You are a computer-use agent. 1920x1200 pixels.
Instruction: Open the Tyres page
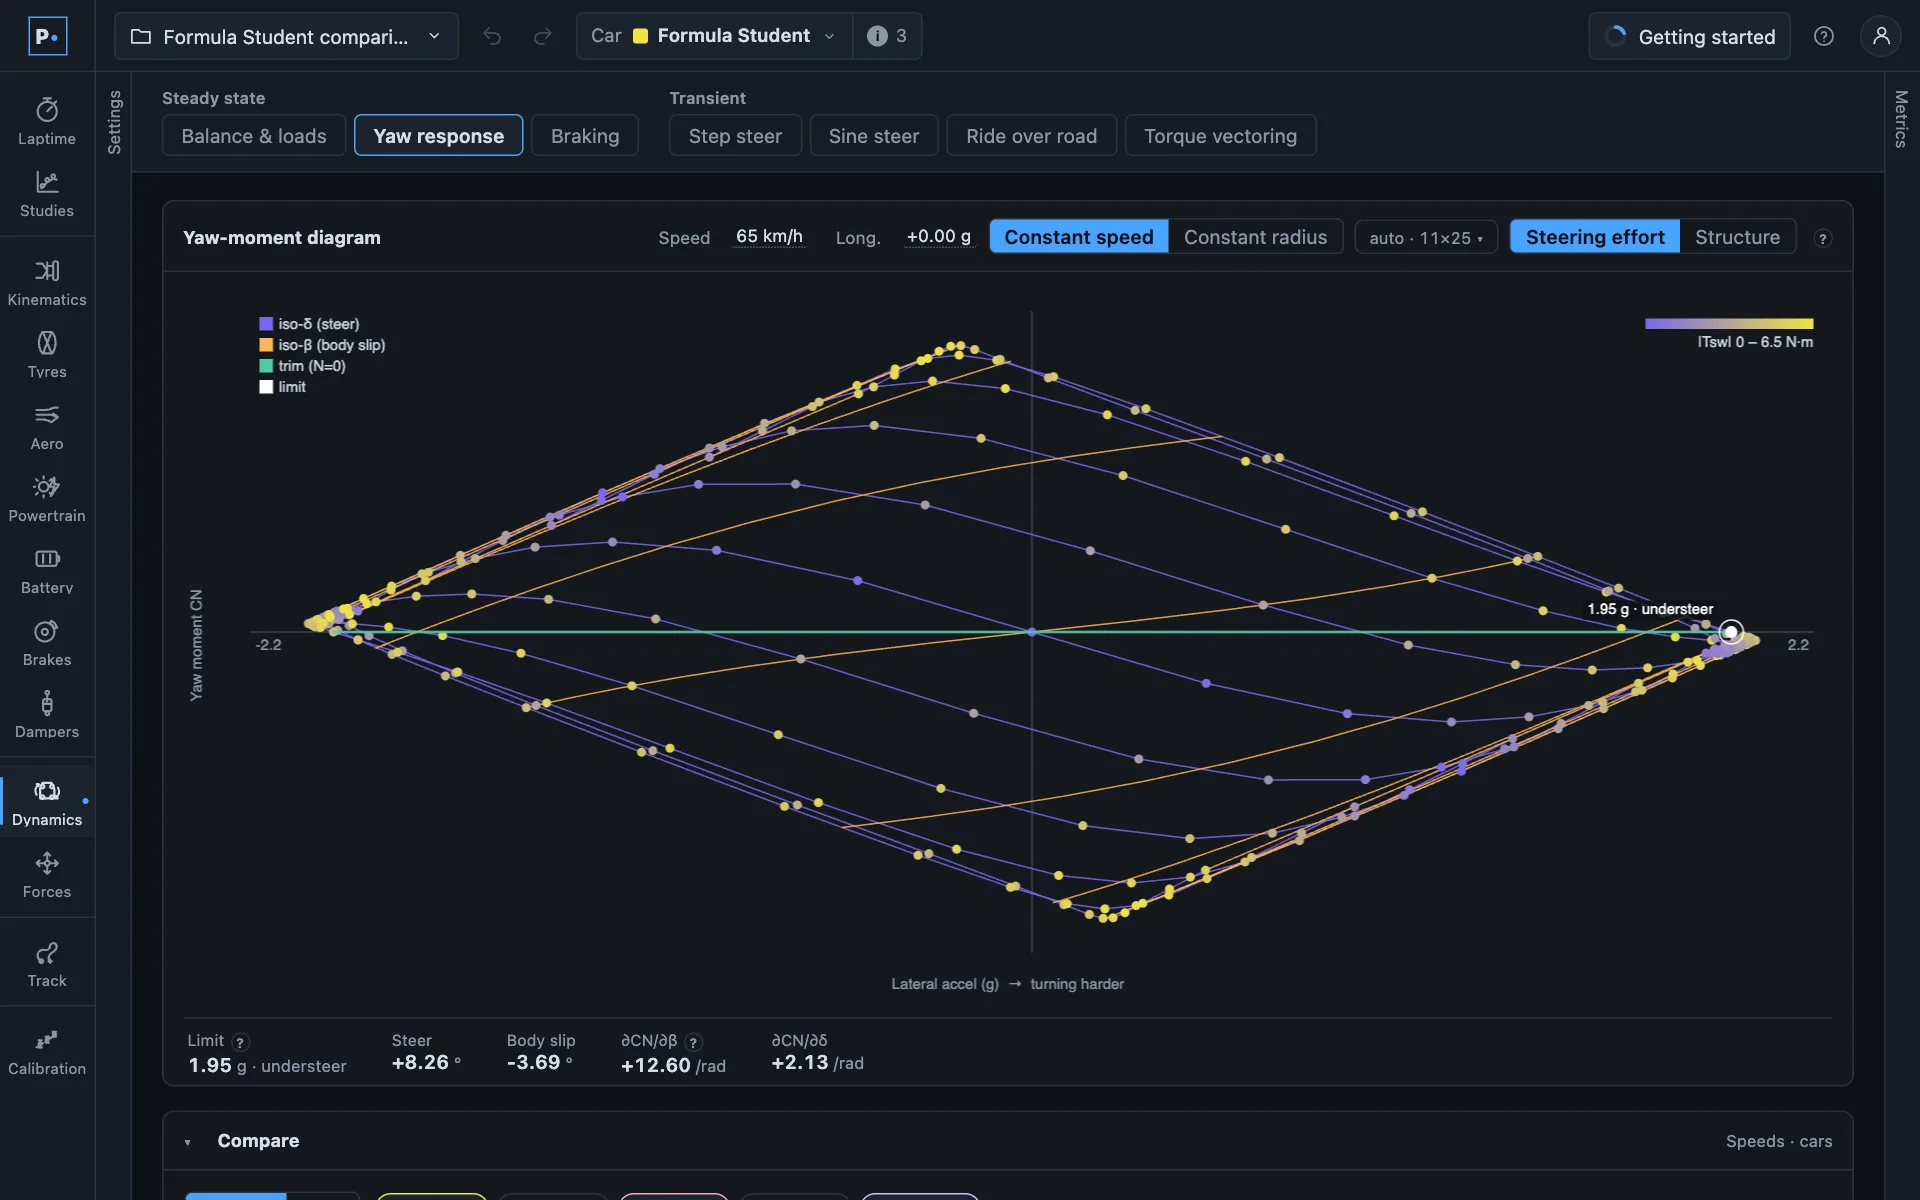pos(47,355)
